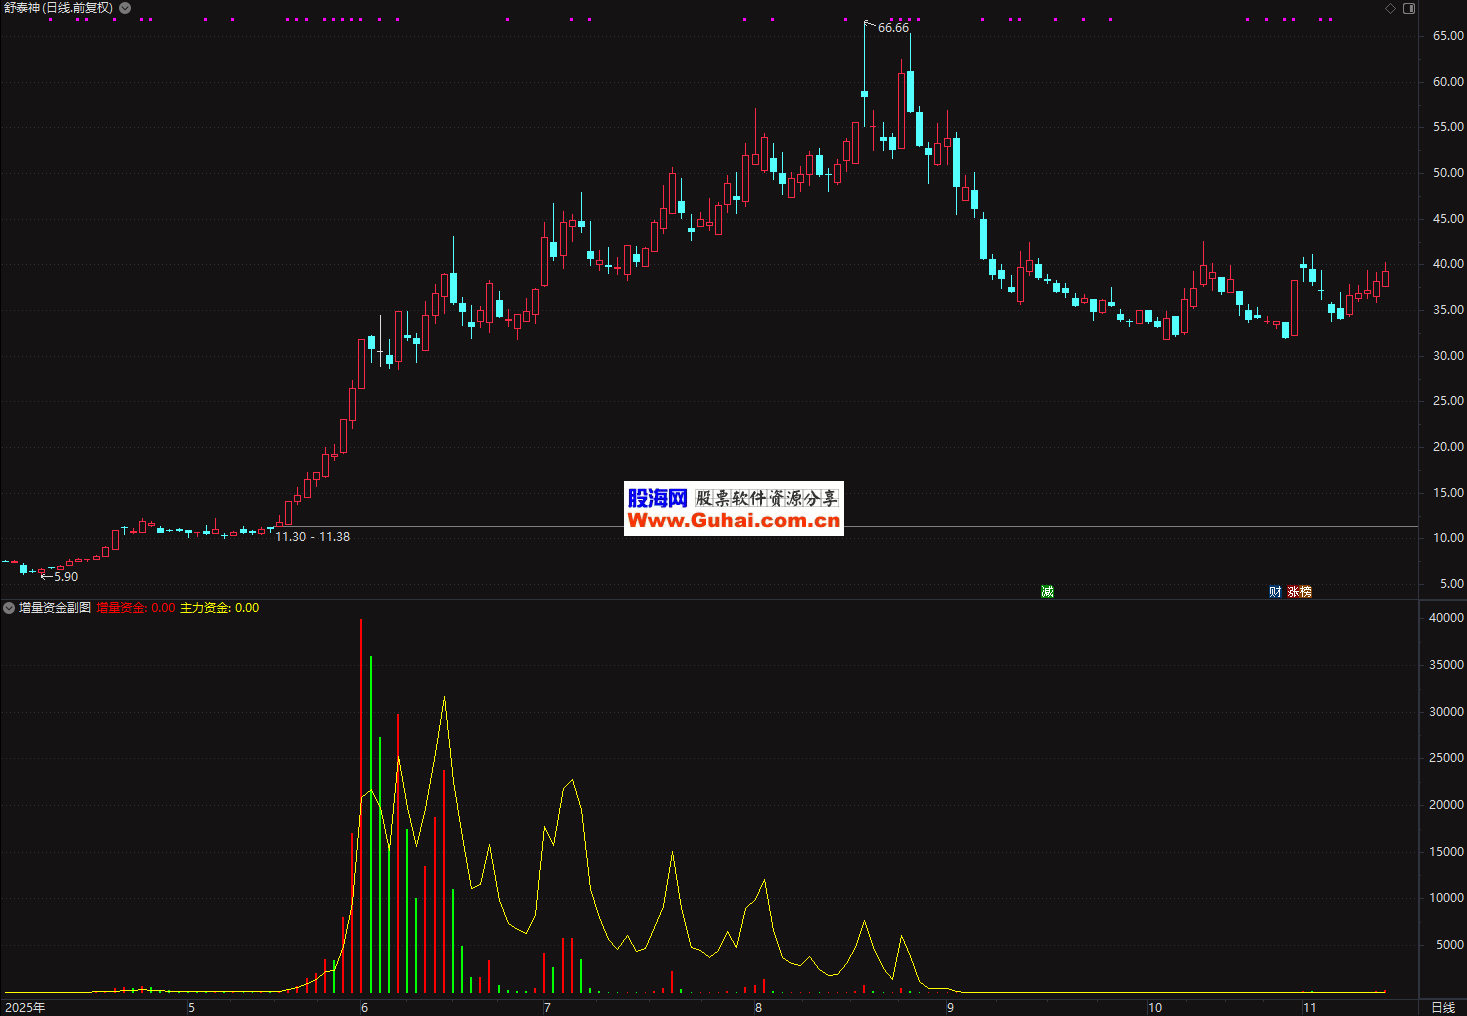Click the 45.00 price axis label
1467x1016 pixels.
[1448, 219]
